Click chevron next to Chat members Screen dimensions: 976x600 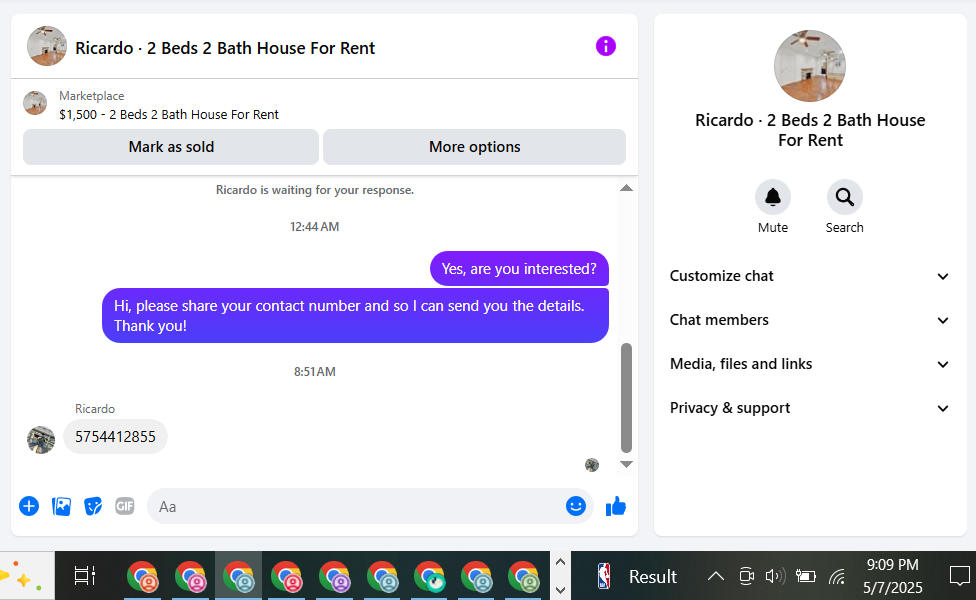pos(943,321)
